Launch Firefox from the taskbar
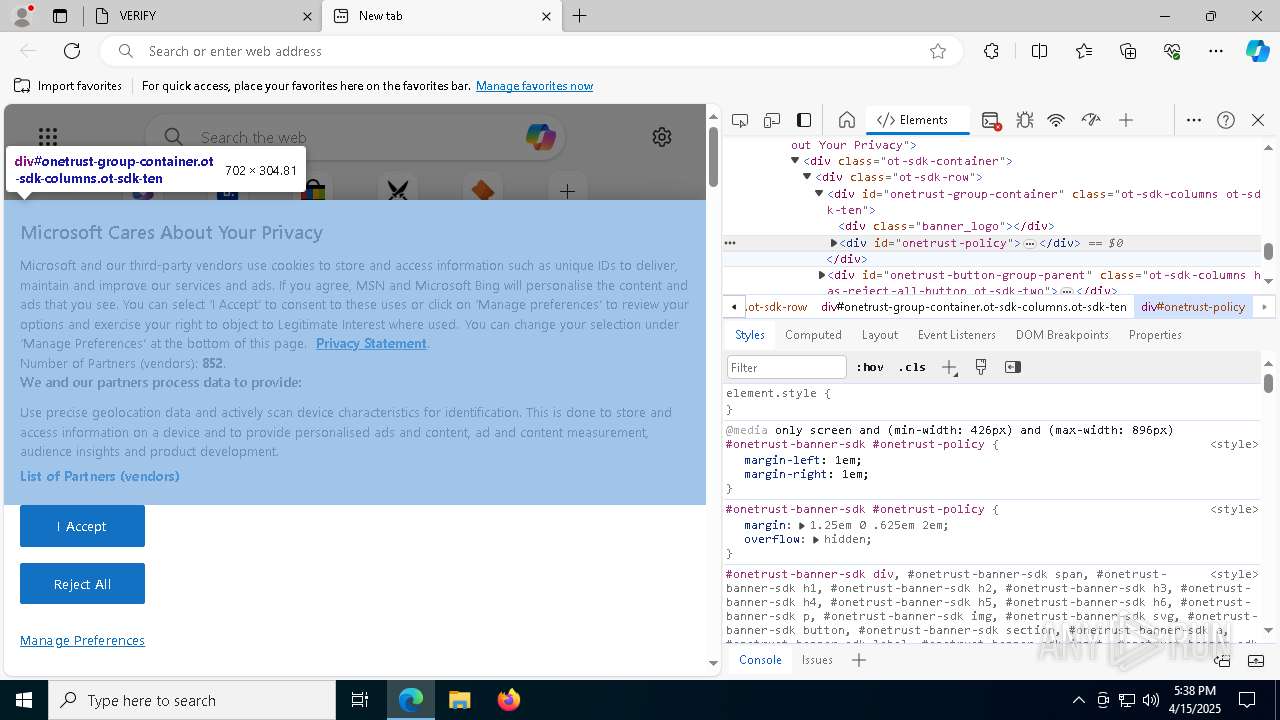The height and width of the screenshot is (720, 1280). point(509,700)
